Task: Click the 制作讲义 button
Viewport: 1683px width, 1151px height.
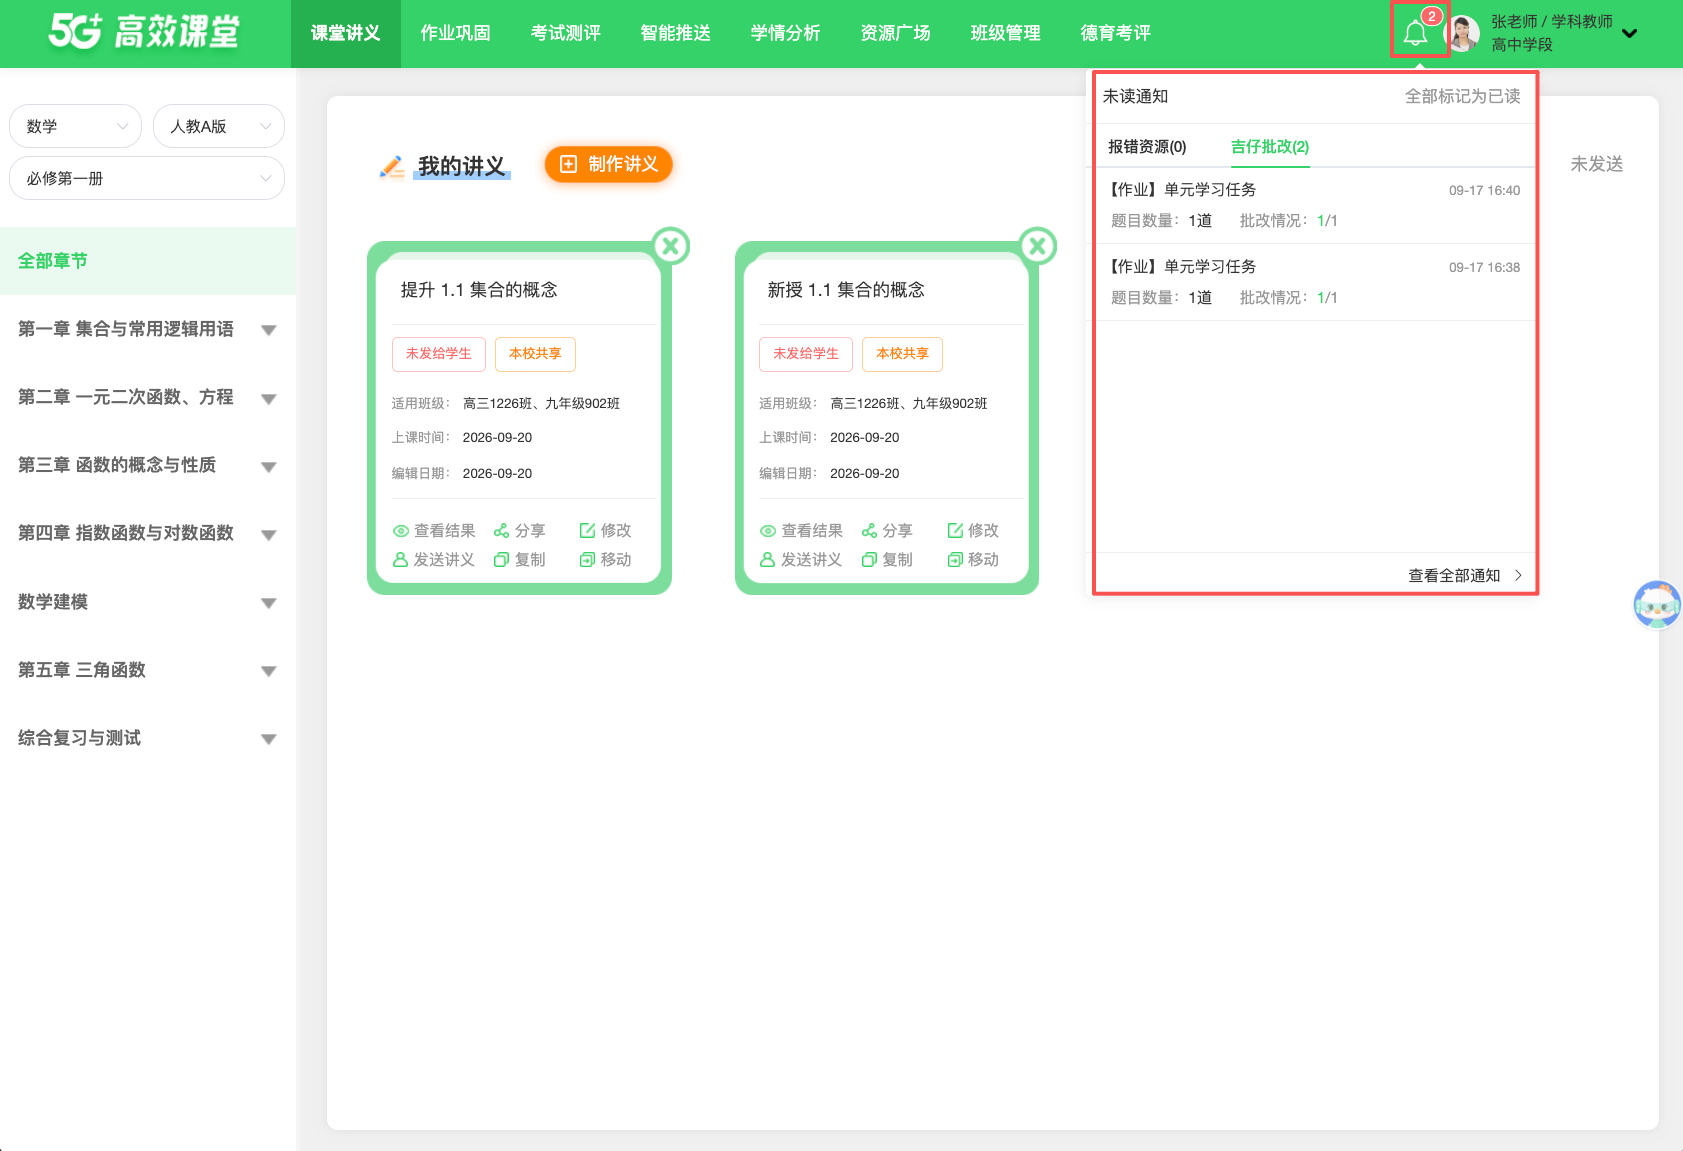Action: (x=608, y=164)
